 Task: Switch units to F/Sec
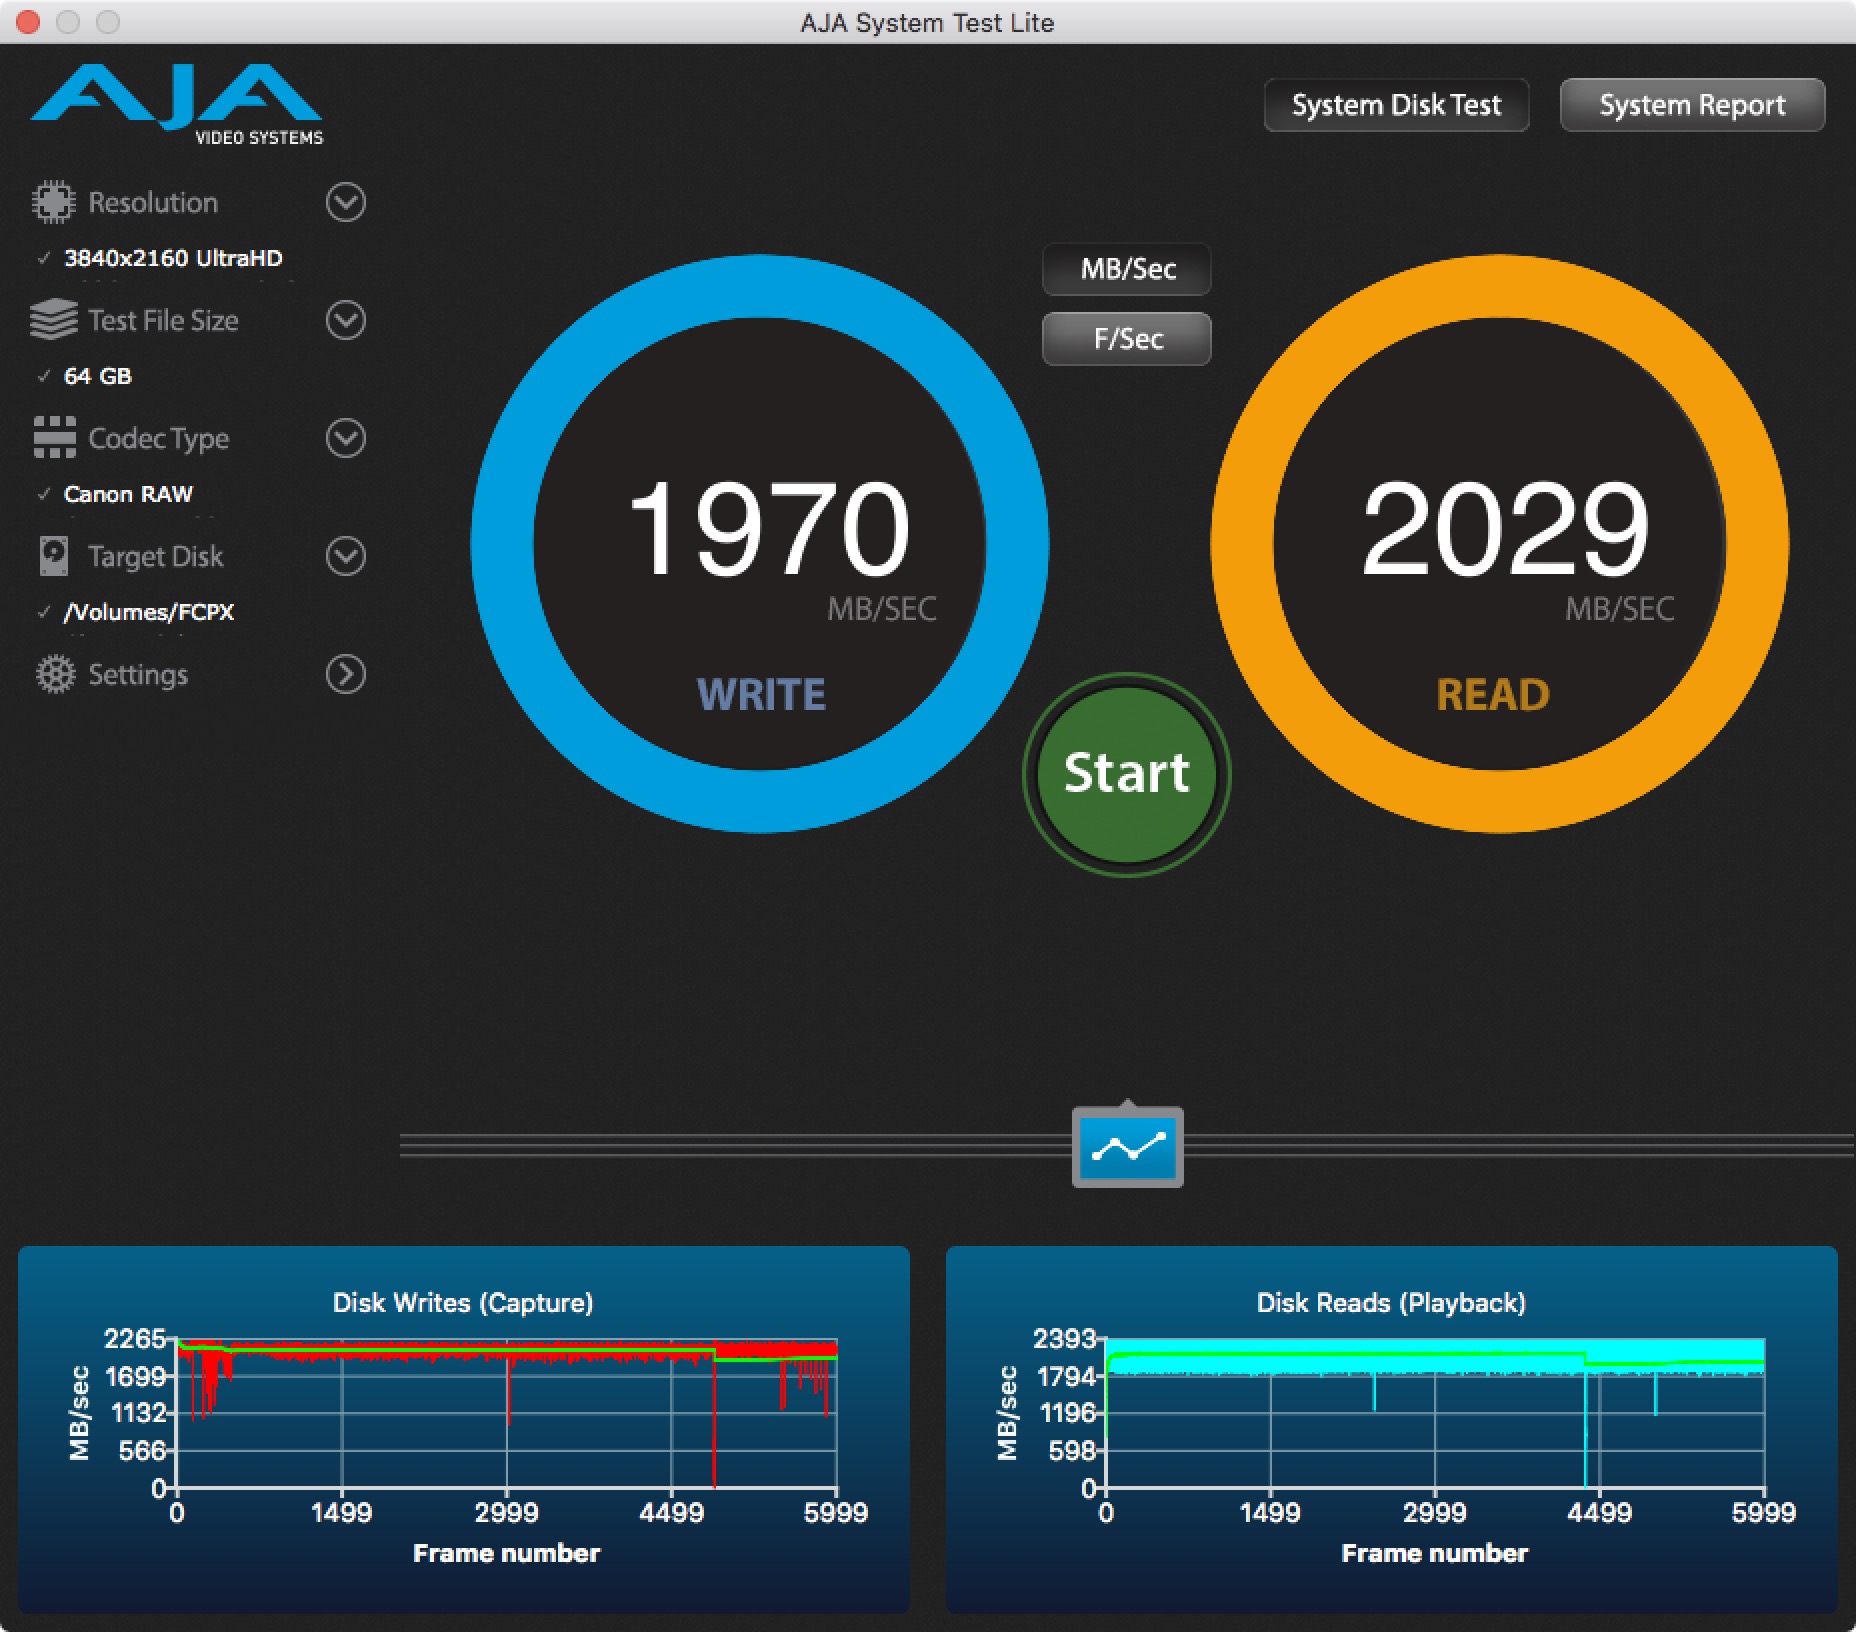pos(1127,339)
